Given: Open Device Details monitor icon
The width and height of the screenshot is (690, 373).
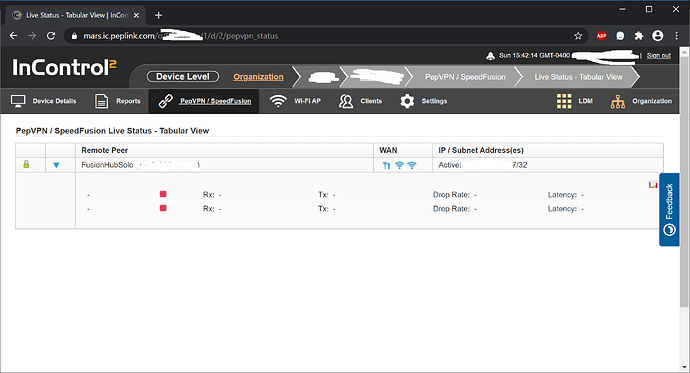Looking at the screenshot, I should click(18, 101).
